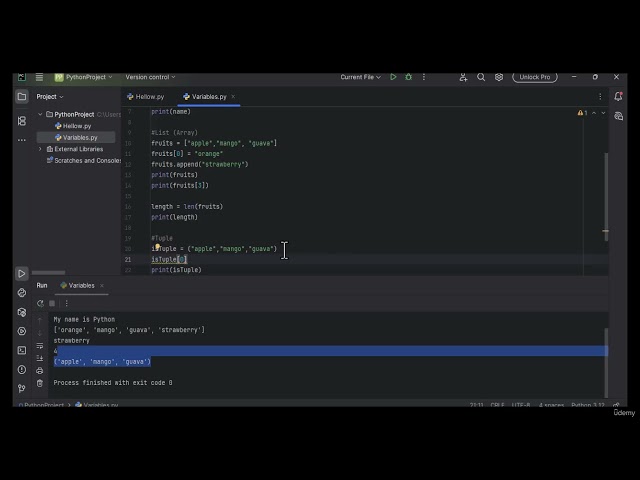Click the lightbulb quick-fix icon on line 20
Screen dimensions: 640x480
click(157, 246)
